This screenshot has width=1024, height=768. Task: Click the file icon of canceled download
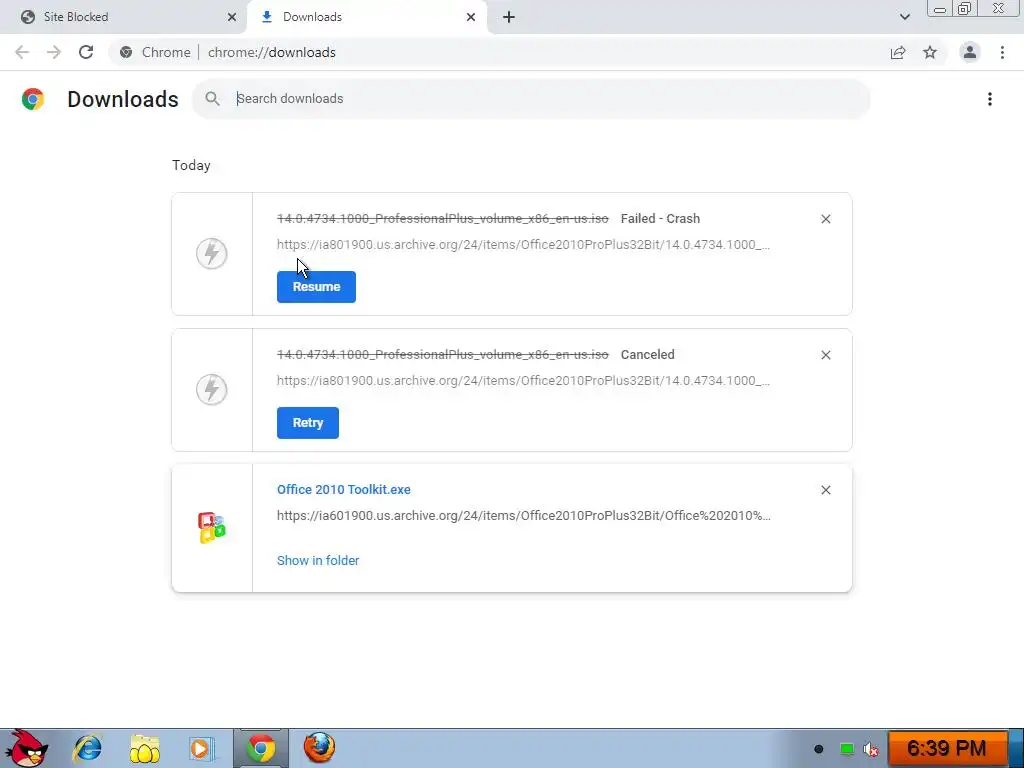[x=212, y=389]
